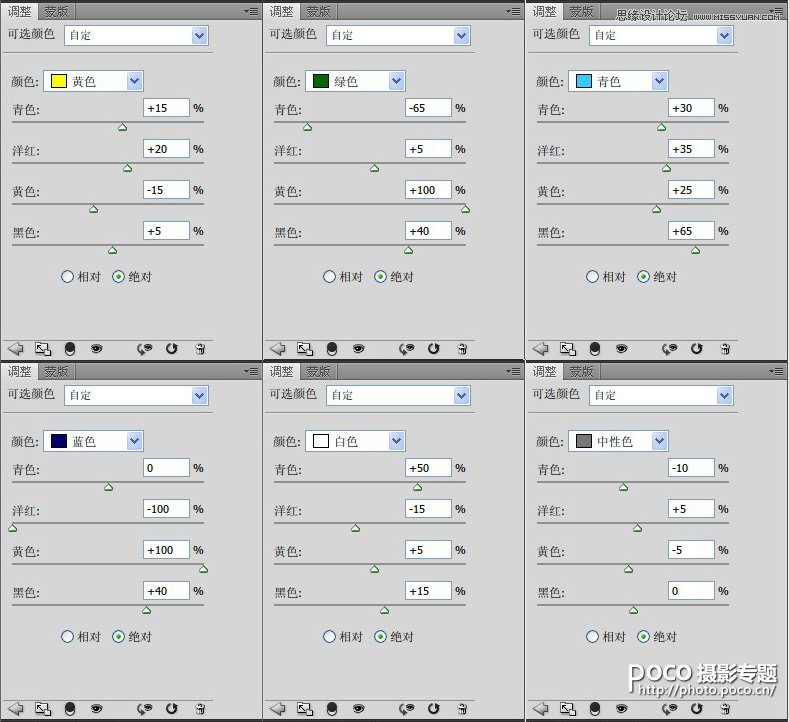Switch to 蒙版 tab in white (白色) panel
This screenshot has height=722, width=790.
coord(318,371)
